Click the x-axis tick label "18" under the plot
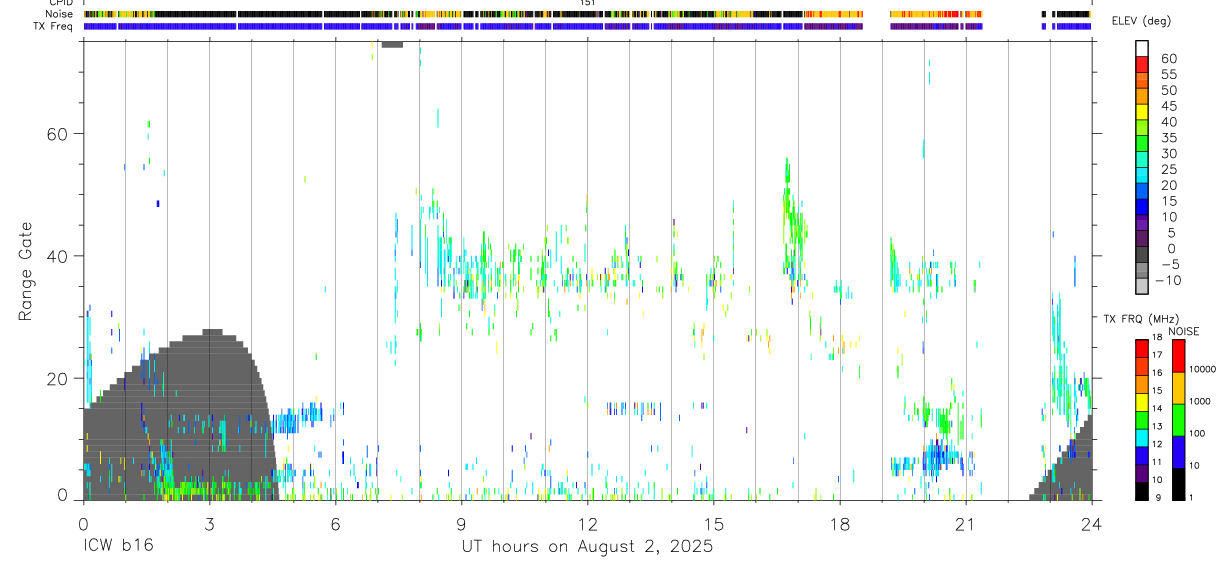 point(840,523)
